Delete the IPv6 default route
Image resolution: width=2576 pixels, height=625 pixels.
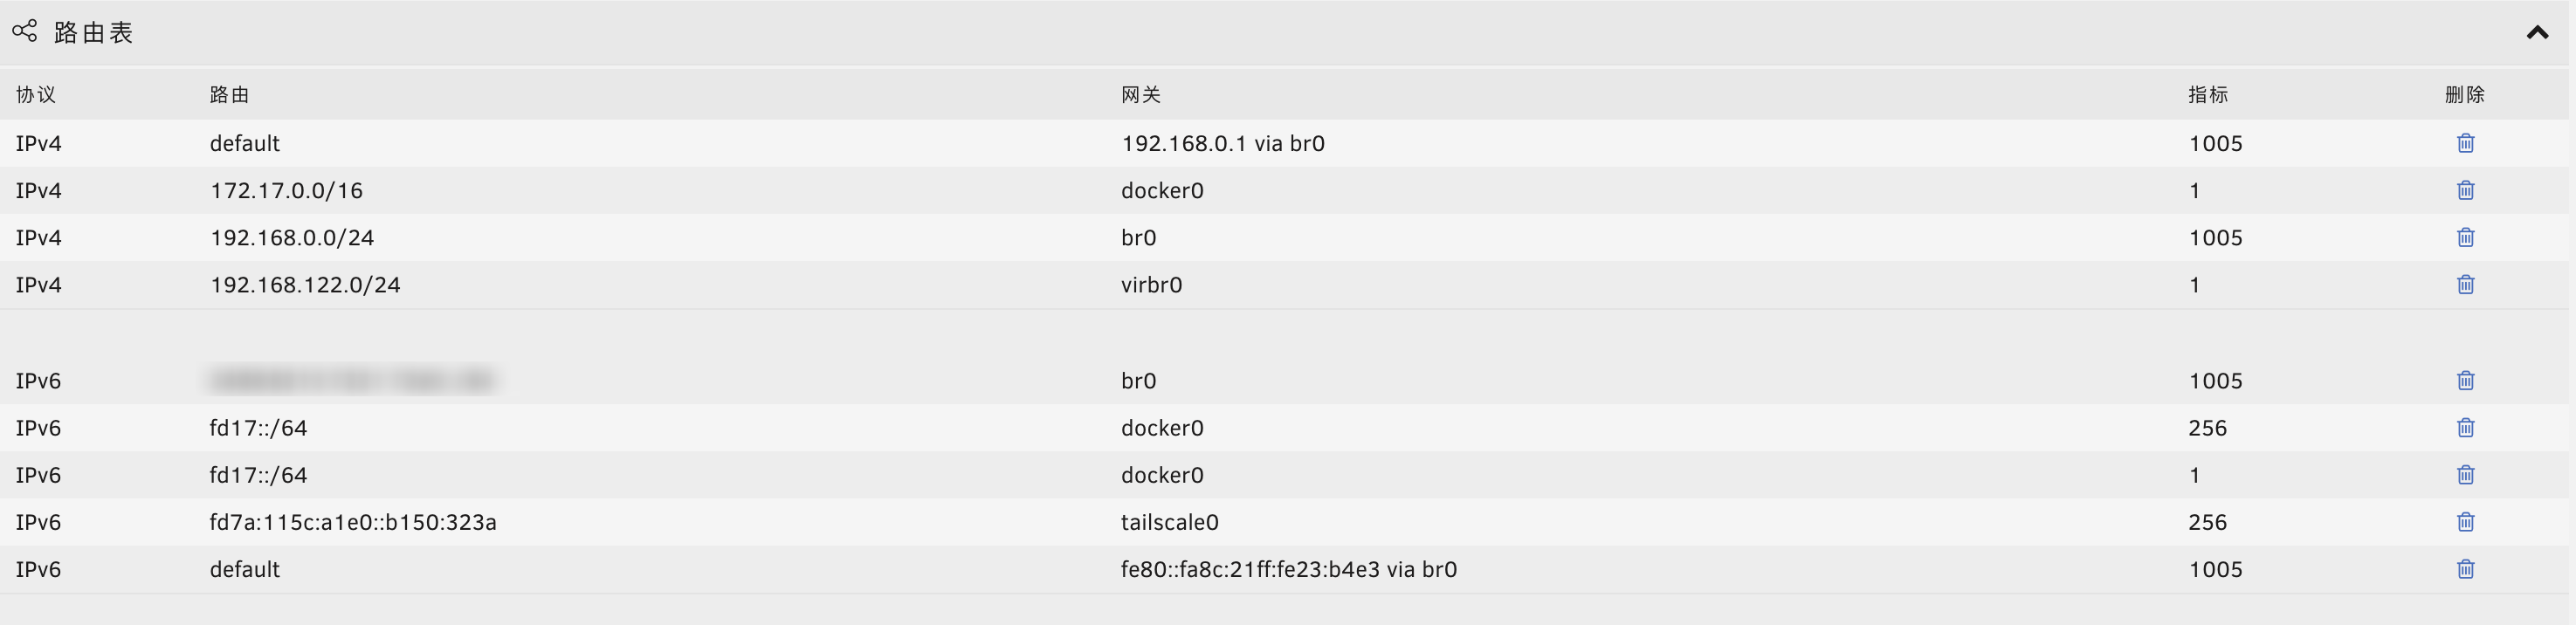click(2465, 569)
